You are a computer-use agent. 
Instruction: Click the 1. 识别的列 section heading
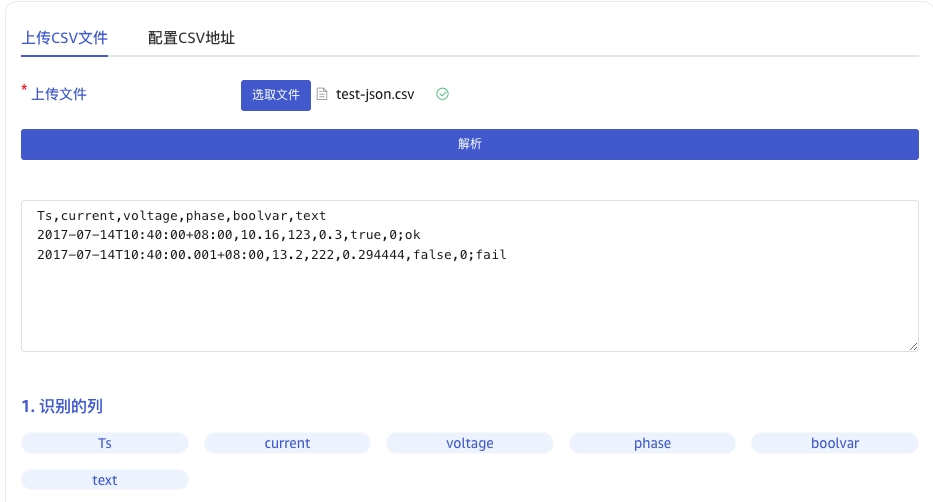[62, 406]
